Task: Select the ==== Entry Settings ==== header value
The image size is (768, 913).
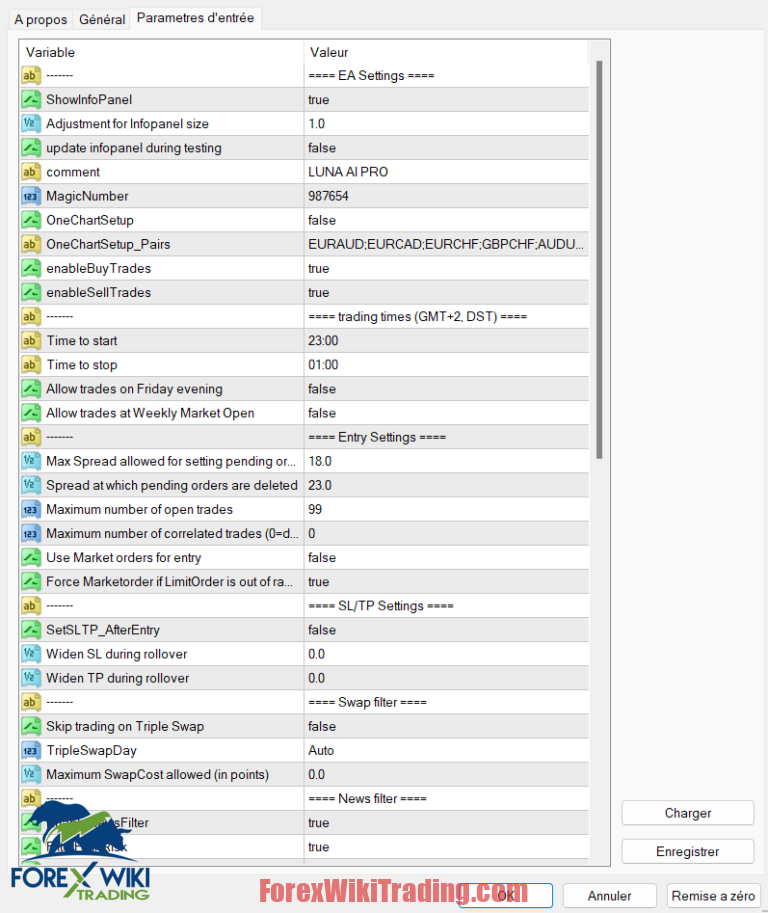Action: tap(447, 437)
